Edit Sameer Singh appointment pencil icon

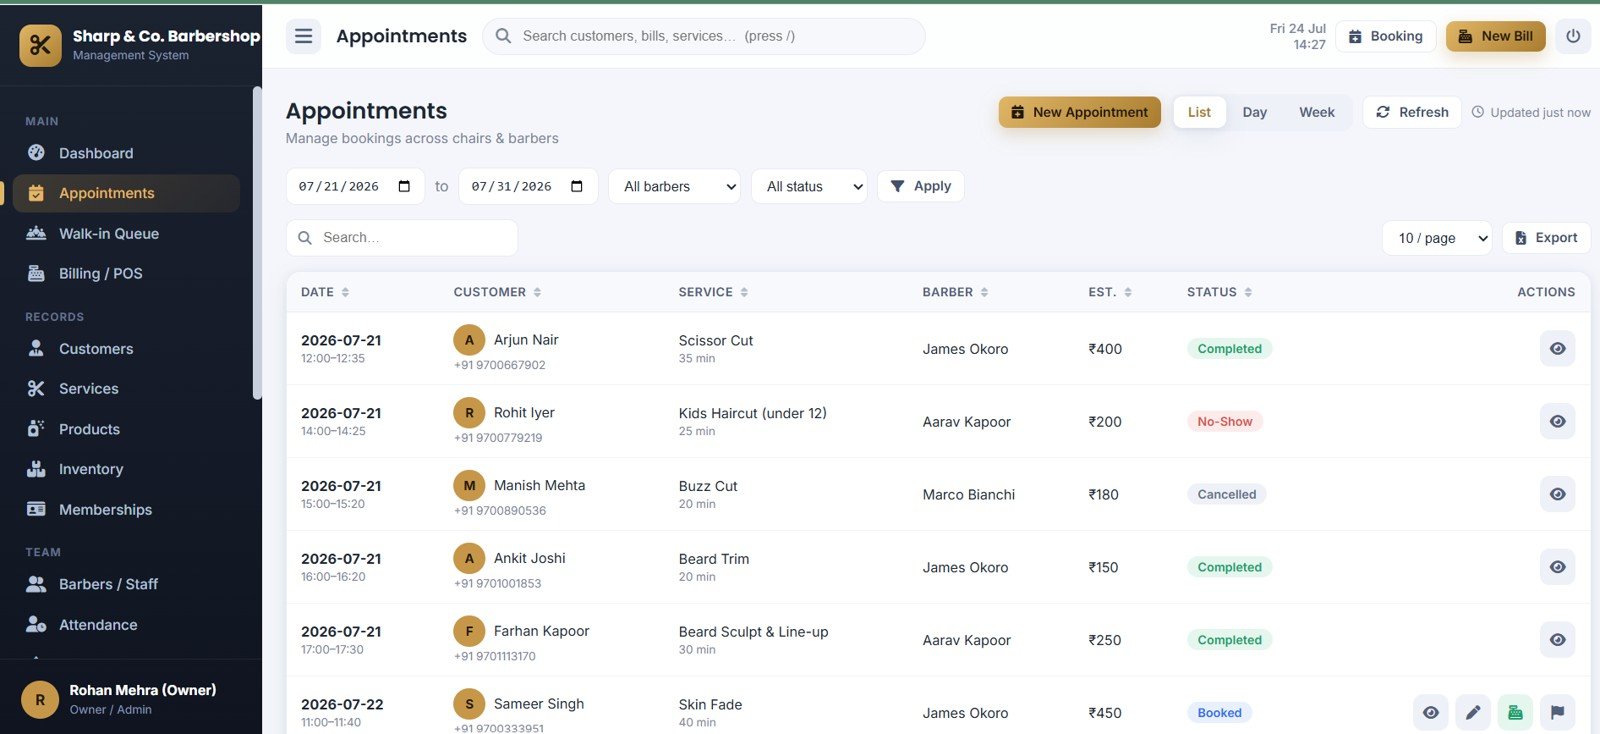1473,713
